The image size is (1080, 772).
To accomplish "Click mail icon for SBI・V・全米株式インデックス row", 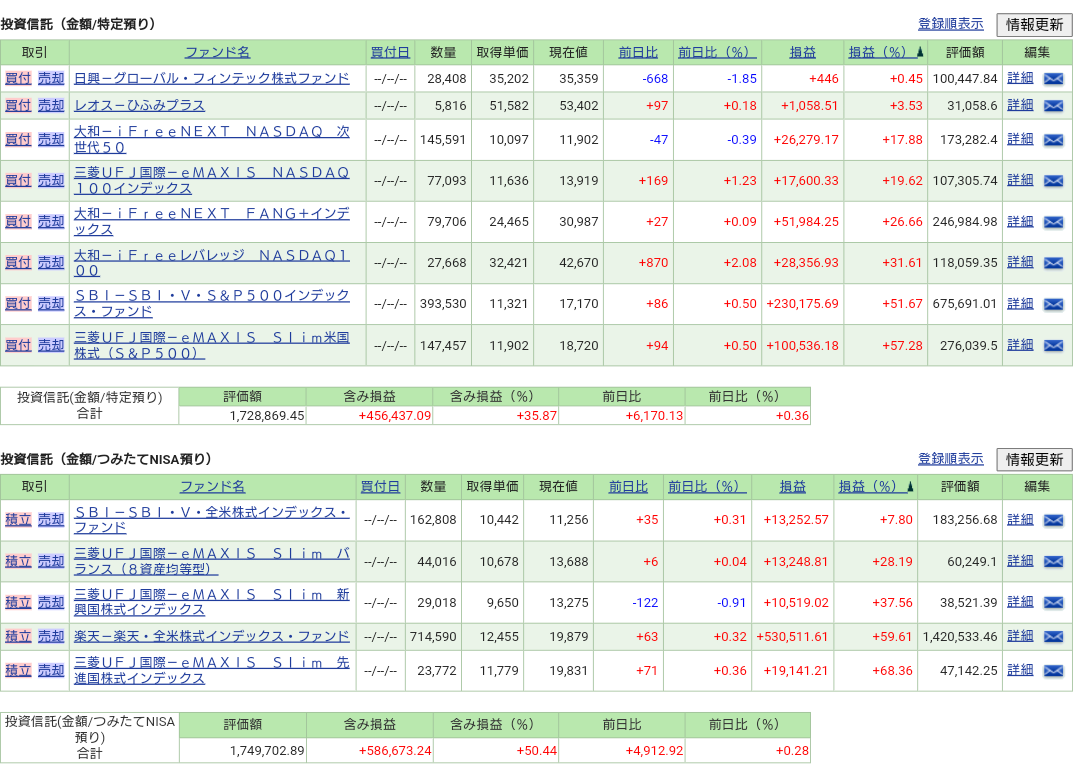I will (1053, 520).
